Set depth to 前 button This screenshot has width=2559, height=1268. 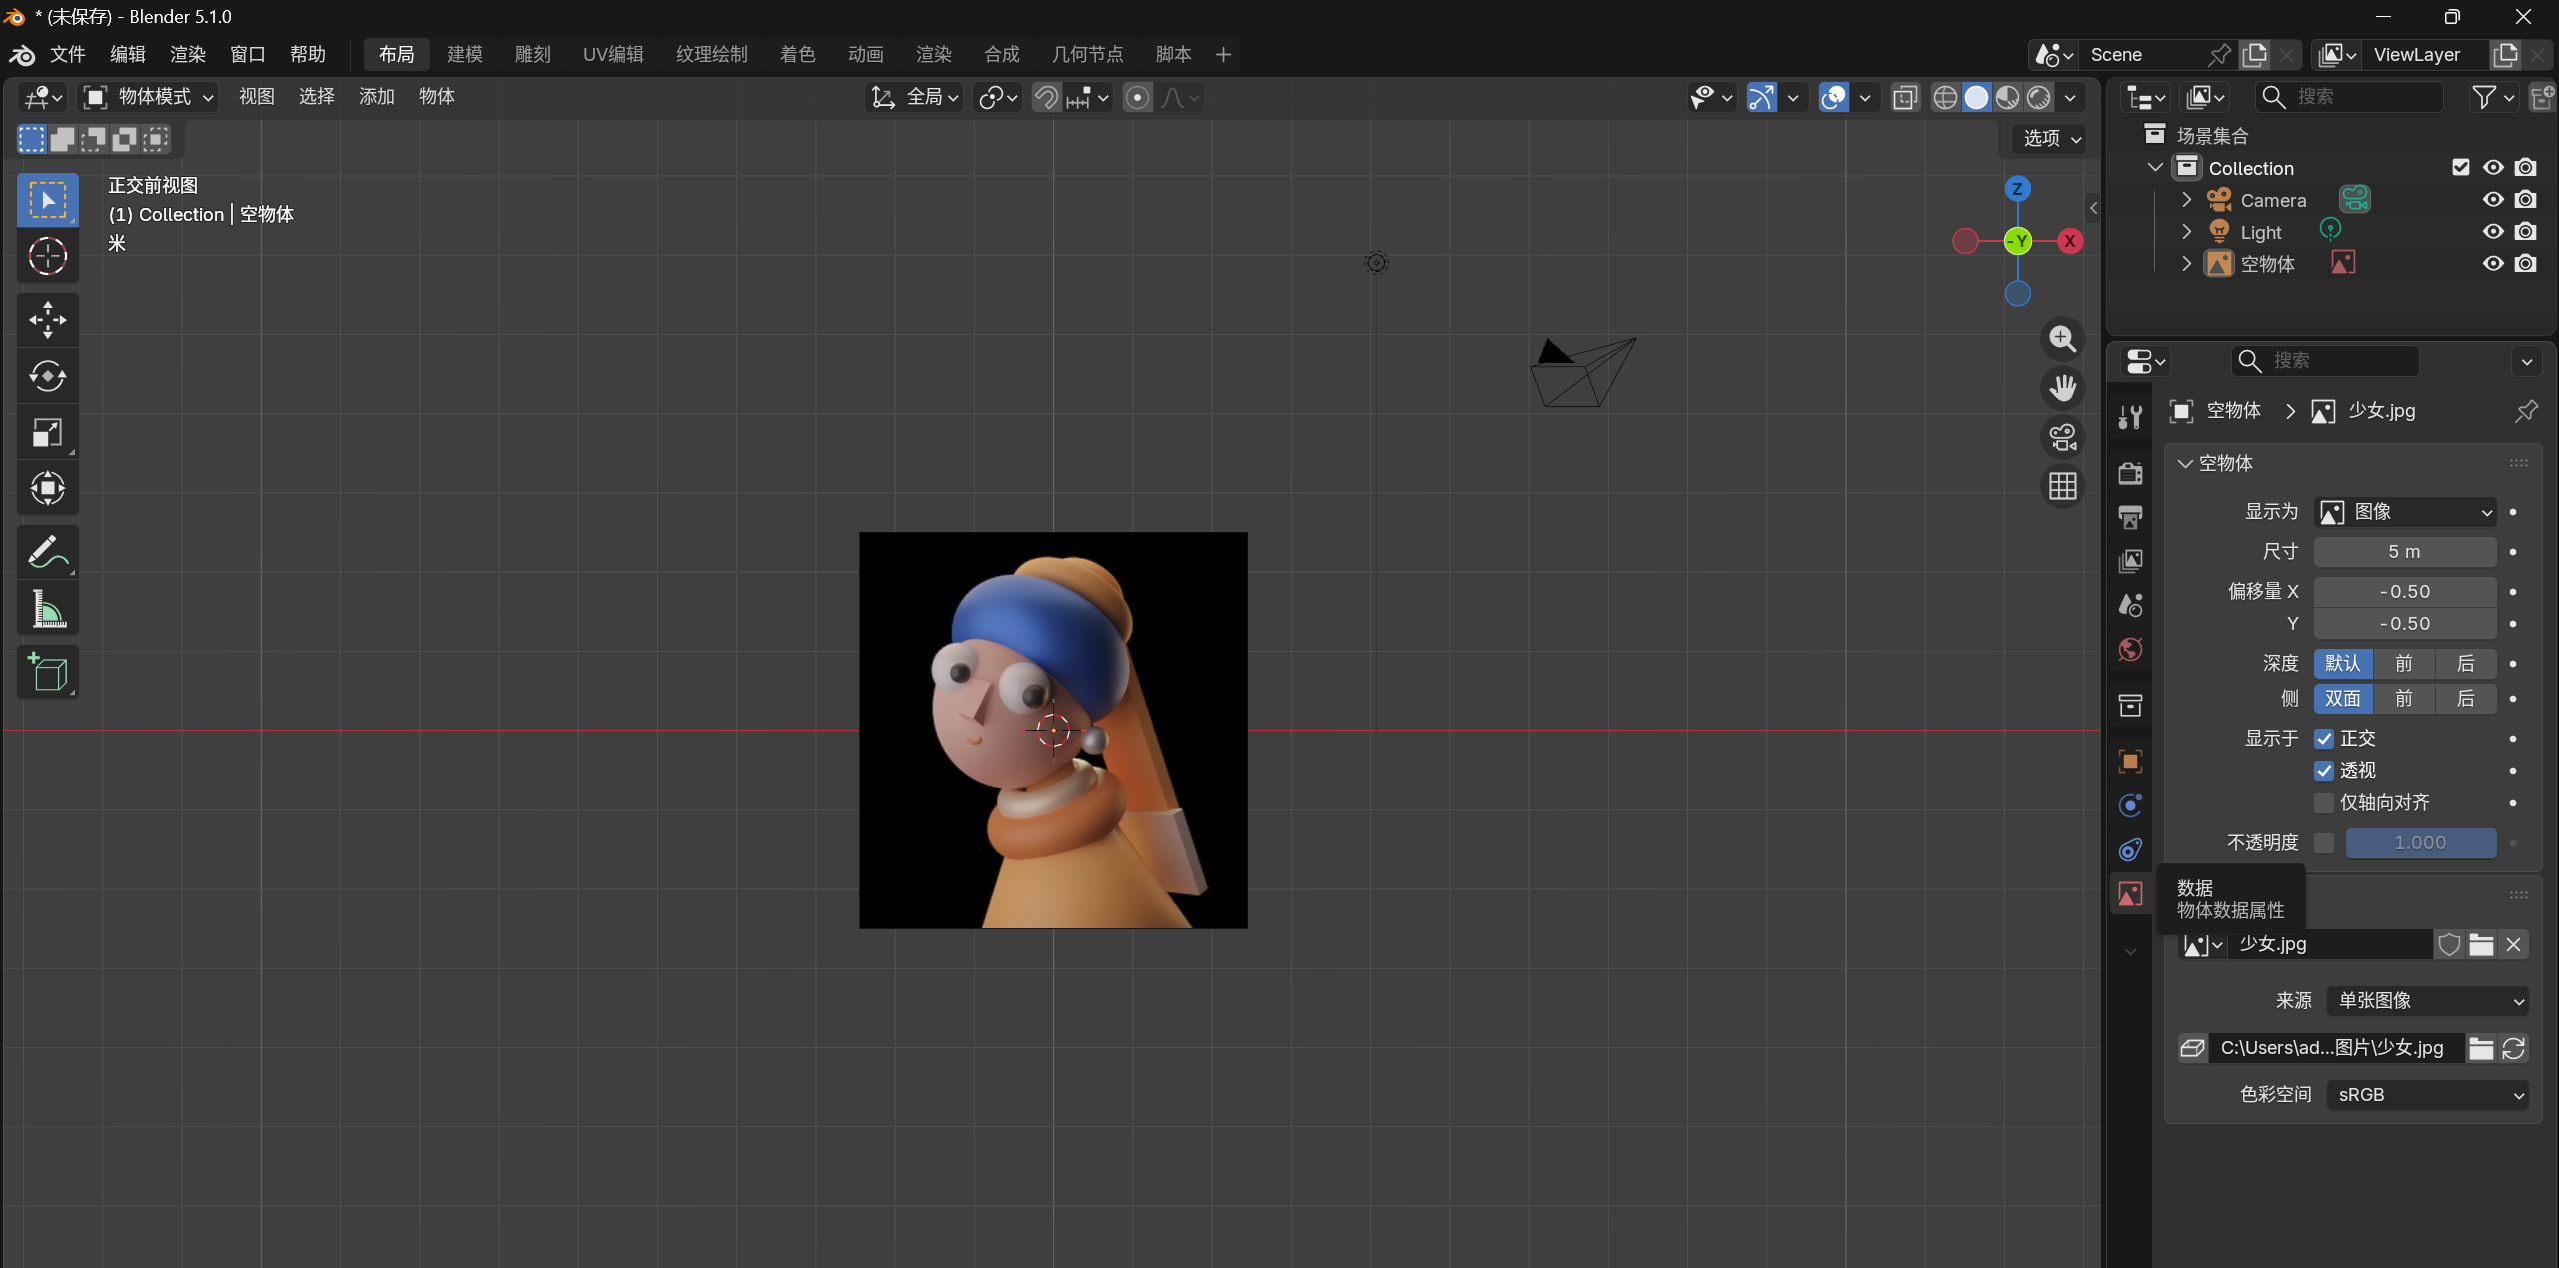pyautogui.click(x=2404, y=664)
